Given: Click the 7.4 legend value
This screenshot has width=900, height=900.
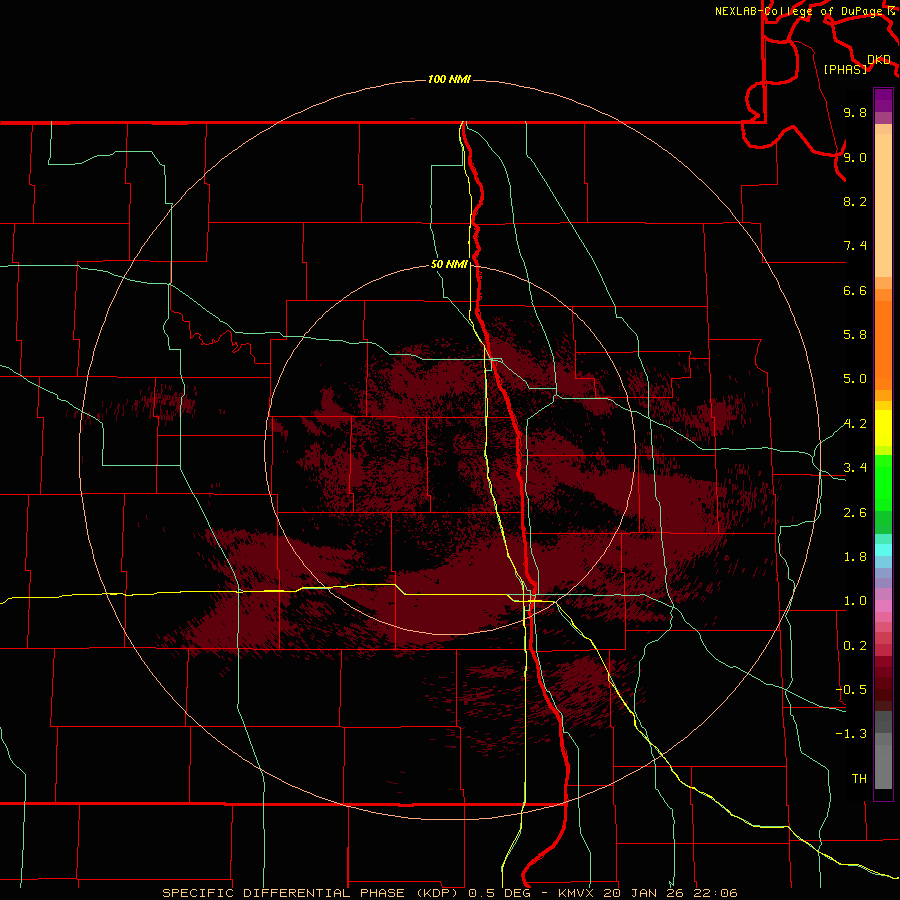Looking at the screenshot, I should pyautogui.click(x=855, y=246).
